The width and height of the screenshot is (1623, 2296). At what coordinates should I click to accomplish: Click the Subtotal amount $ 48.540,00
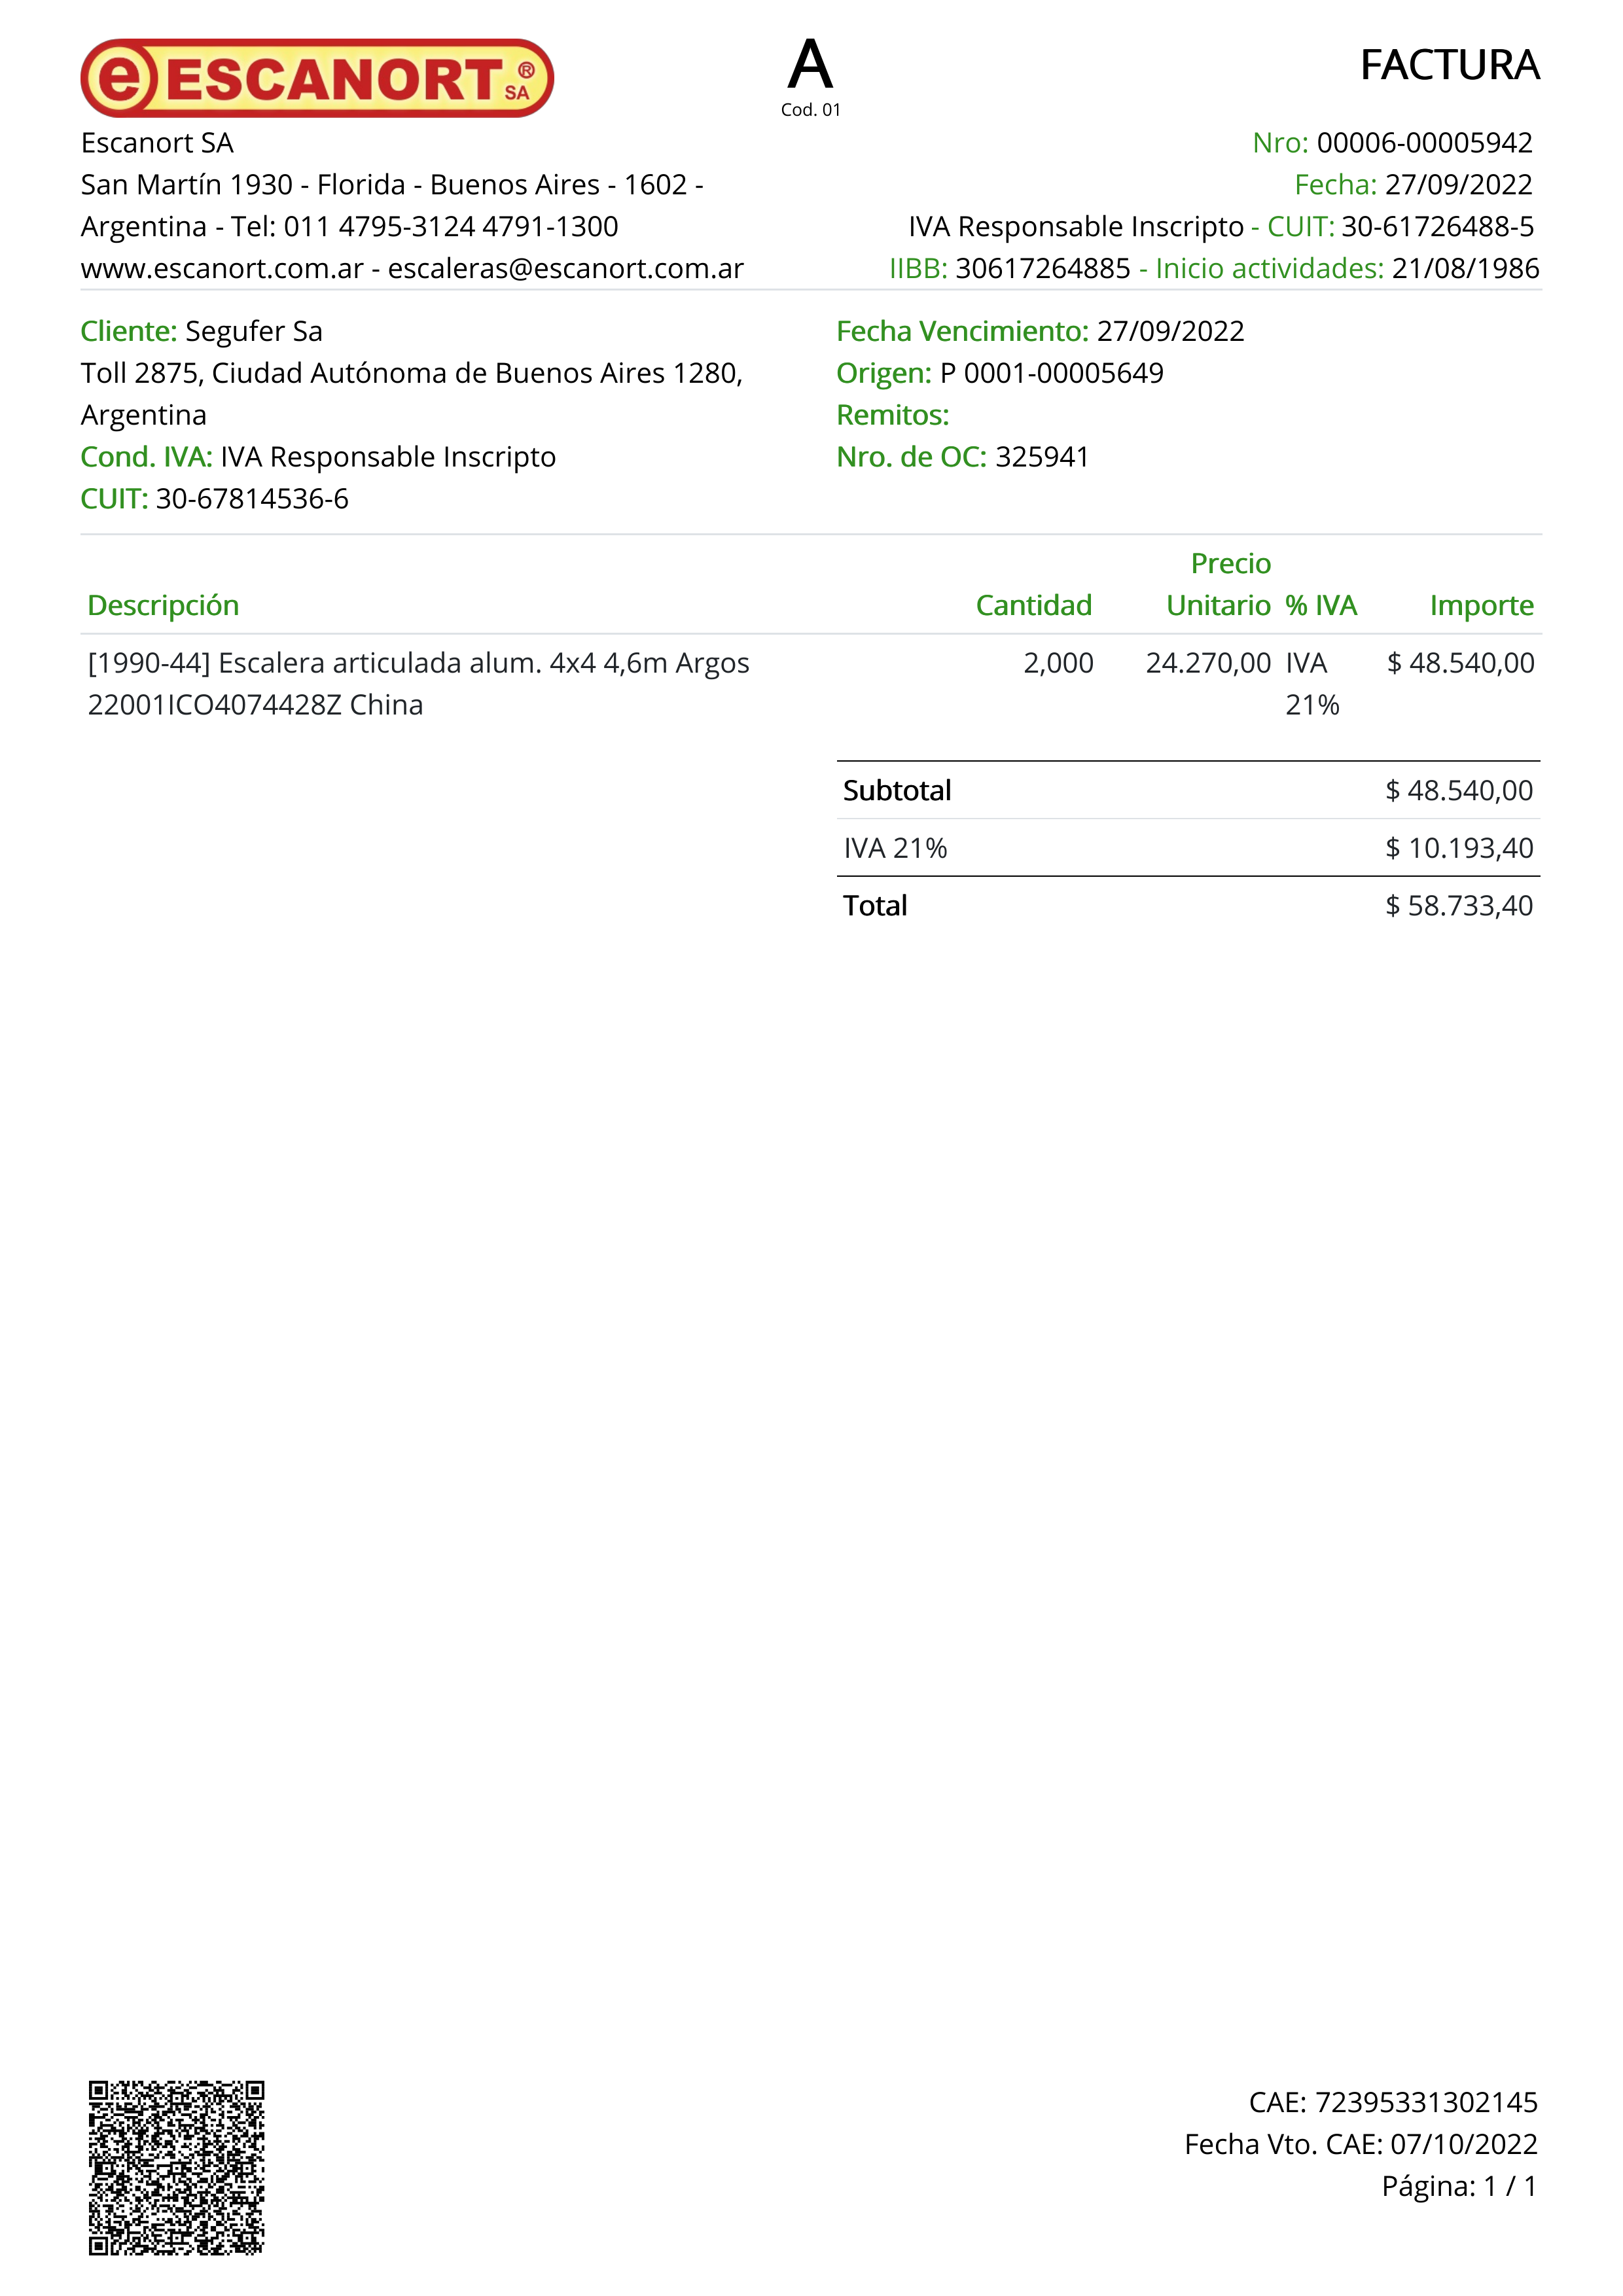pyautogui.click(x=1459, y=791)
